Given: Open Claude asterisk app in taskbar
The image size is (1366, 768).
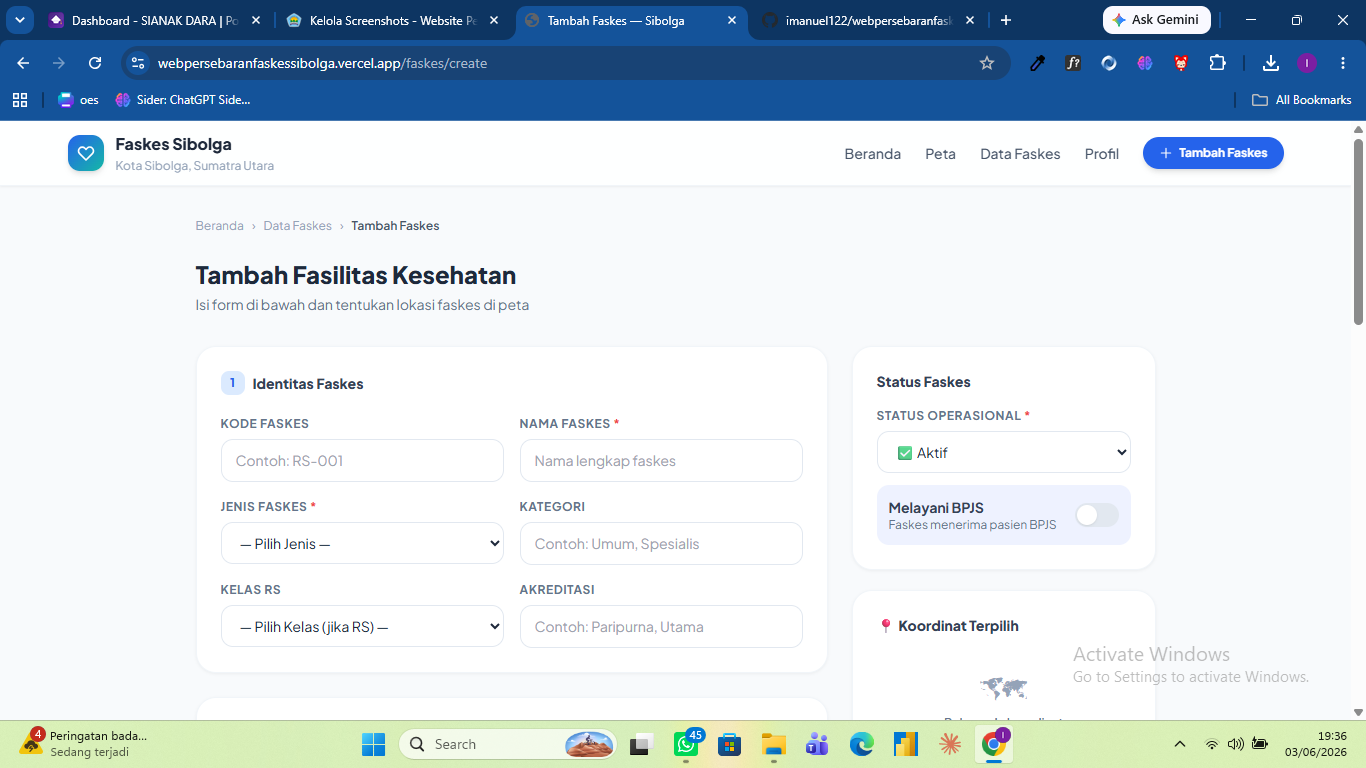Looking at the screenshot, I should pos(949,744).
